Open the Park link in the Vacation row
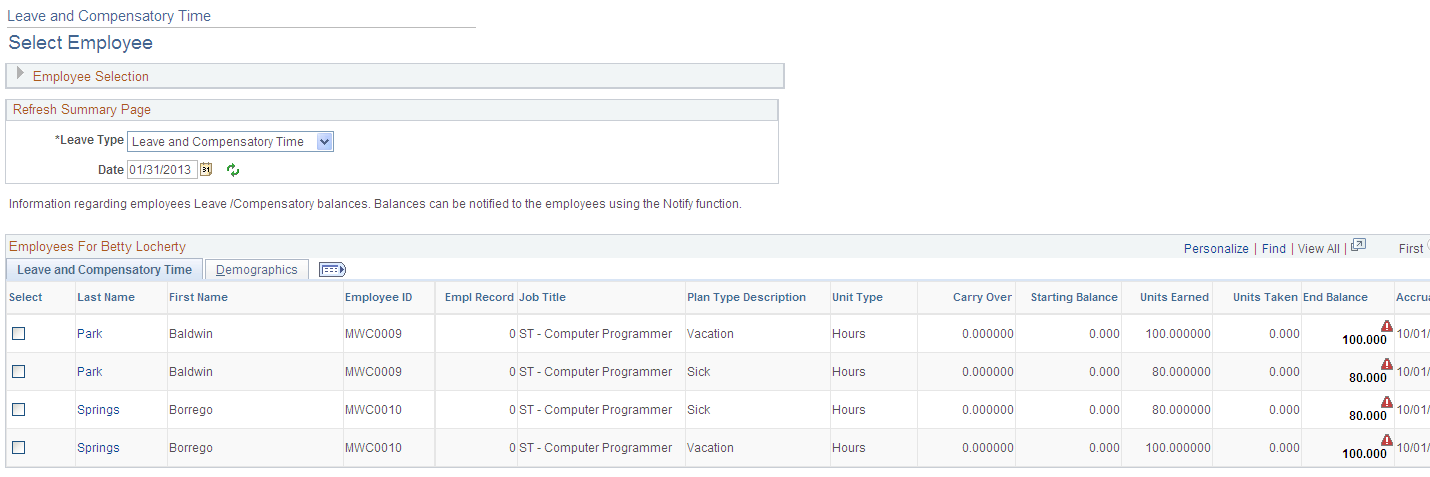This screenshot has width=1430, height=477. coord(90,334)
